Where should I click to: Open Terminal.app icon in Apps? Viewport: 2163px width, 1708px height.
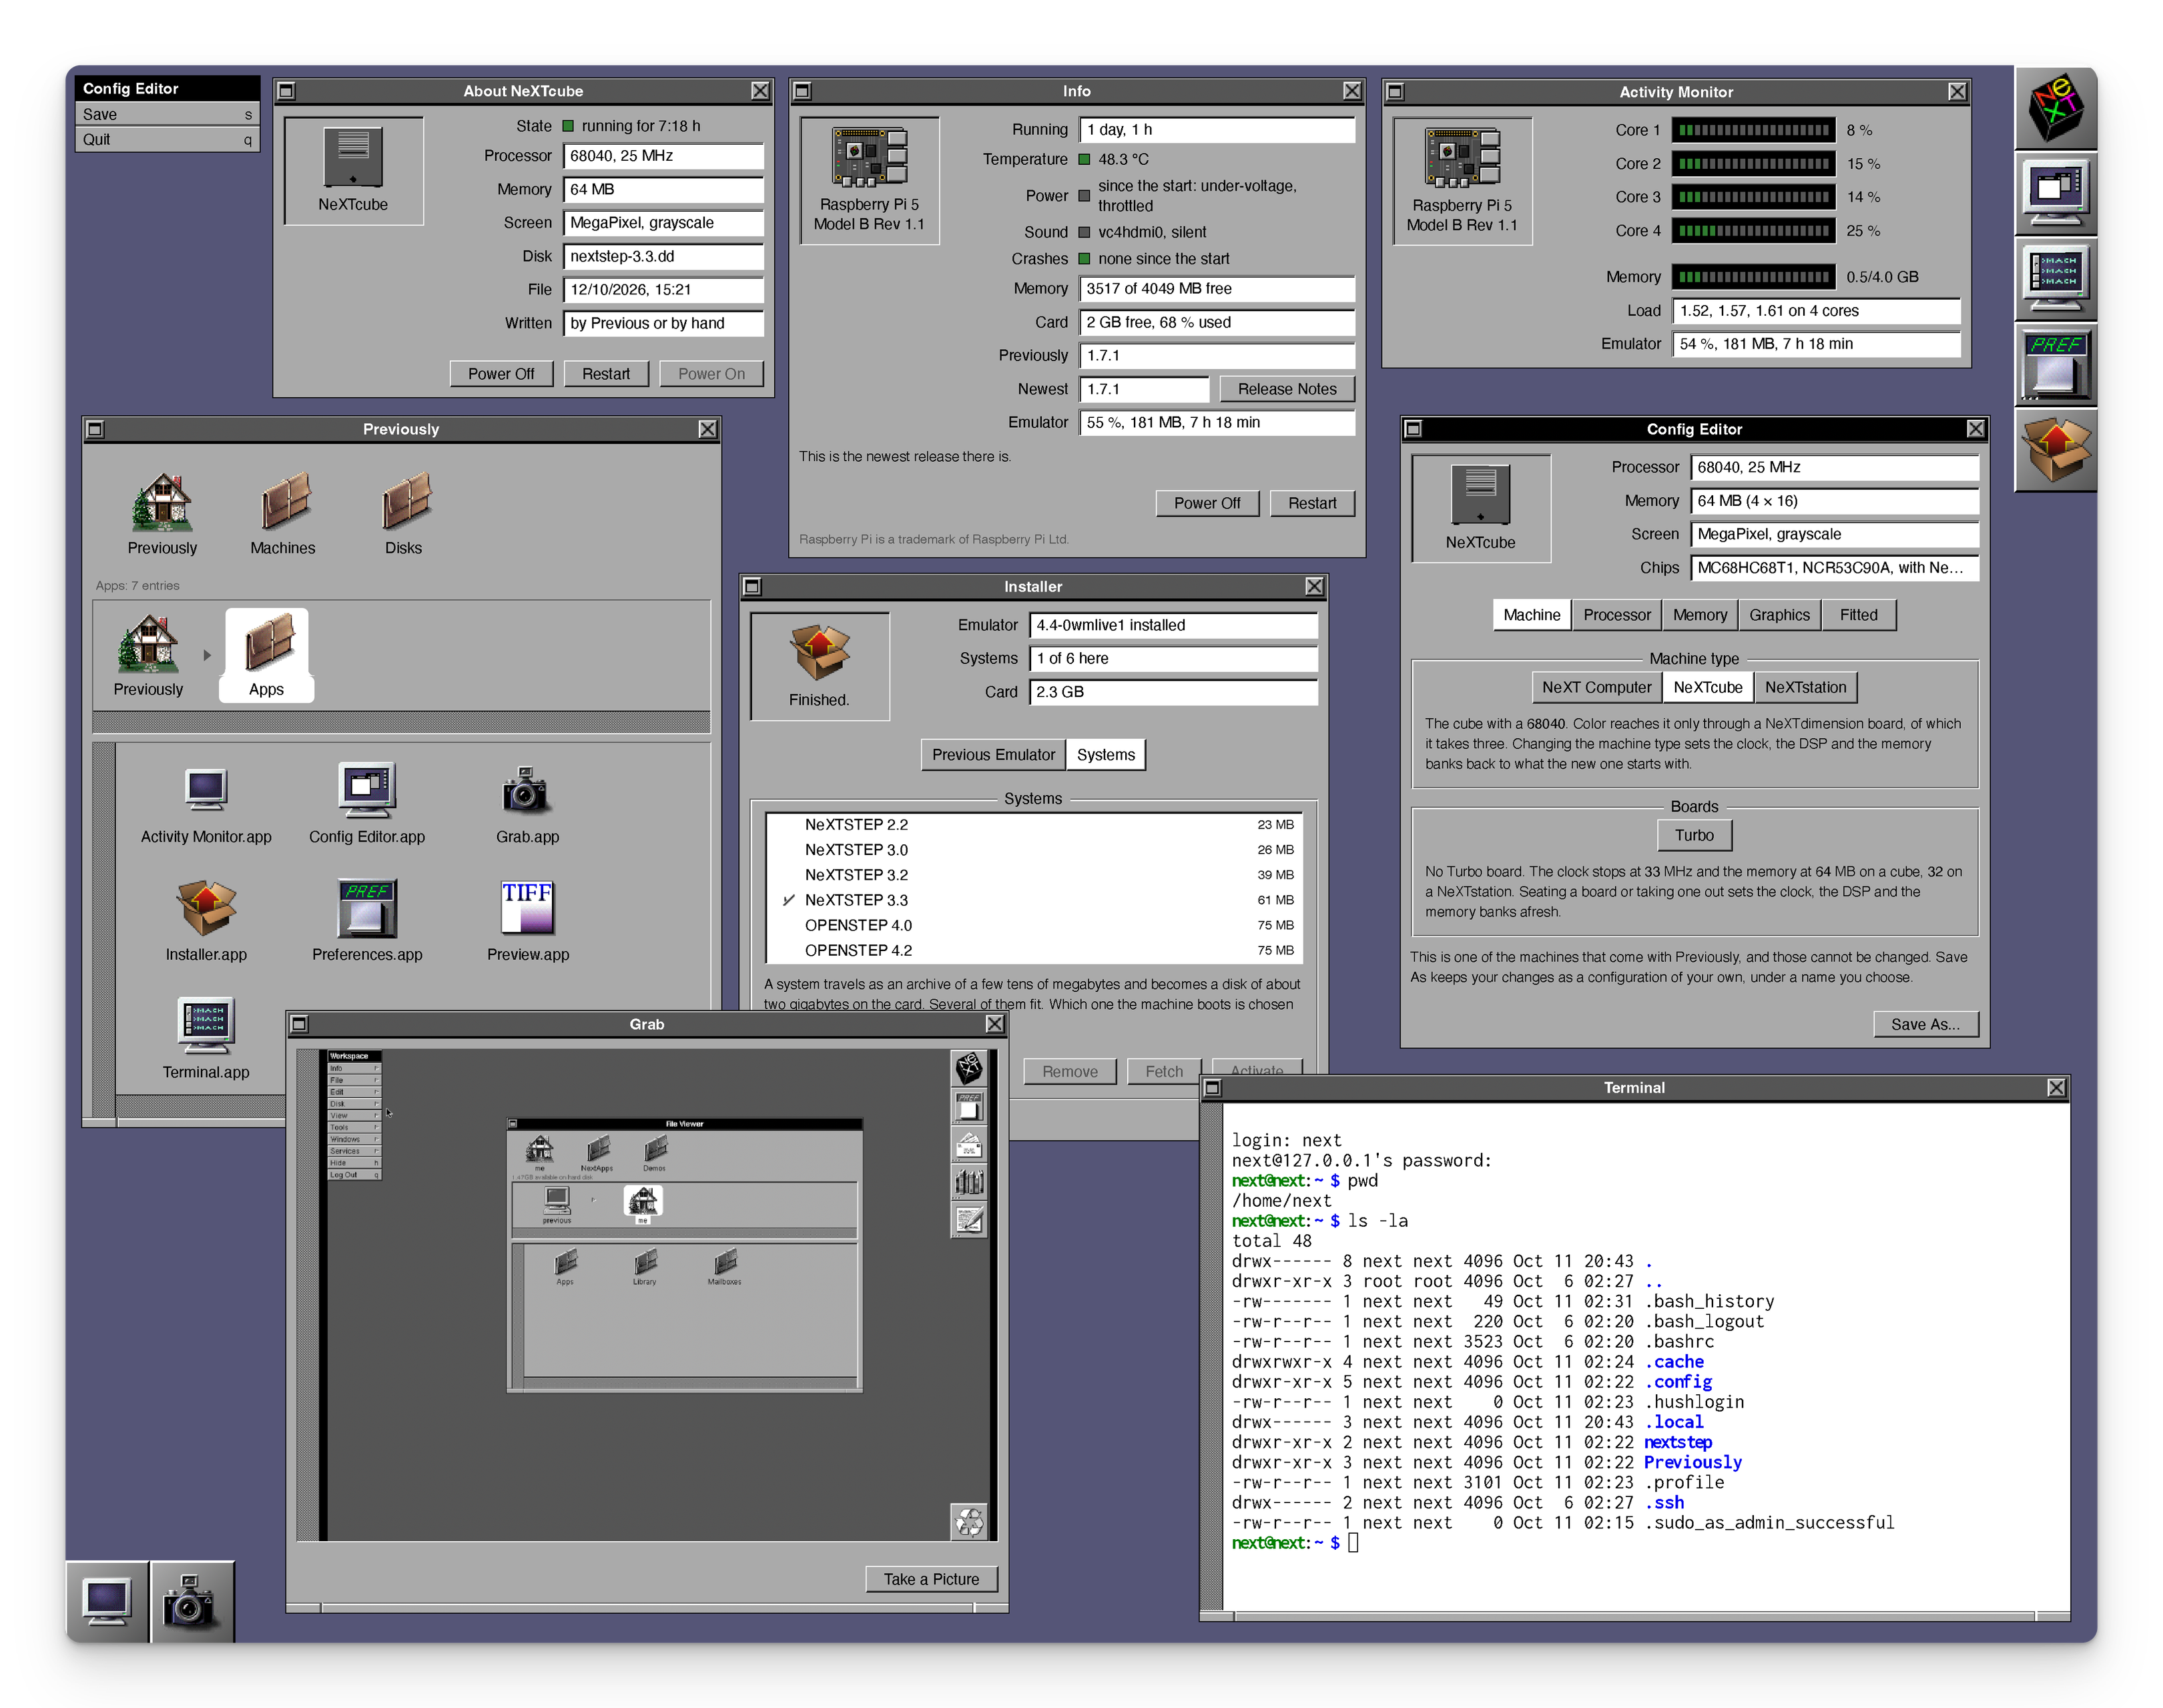(206, 1025)
